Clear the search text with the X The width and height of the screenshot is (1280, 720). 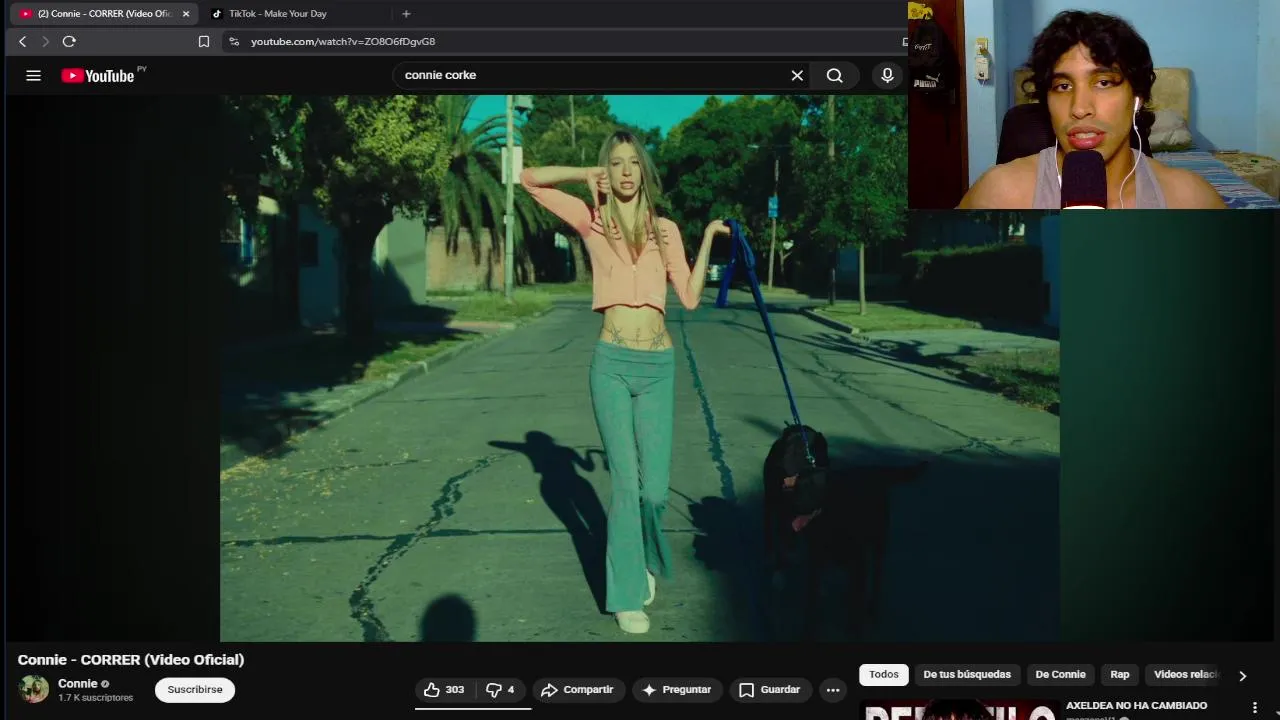pos(797,75)
